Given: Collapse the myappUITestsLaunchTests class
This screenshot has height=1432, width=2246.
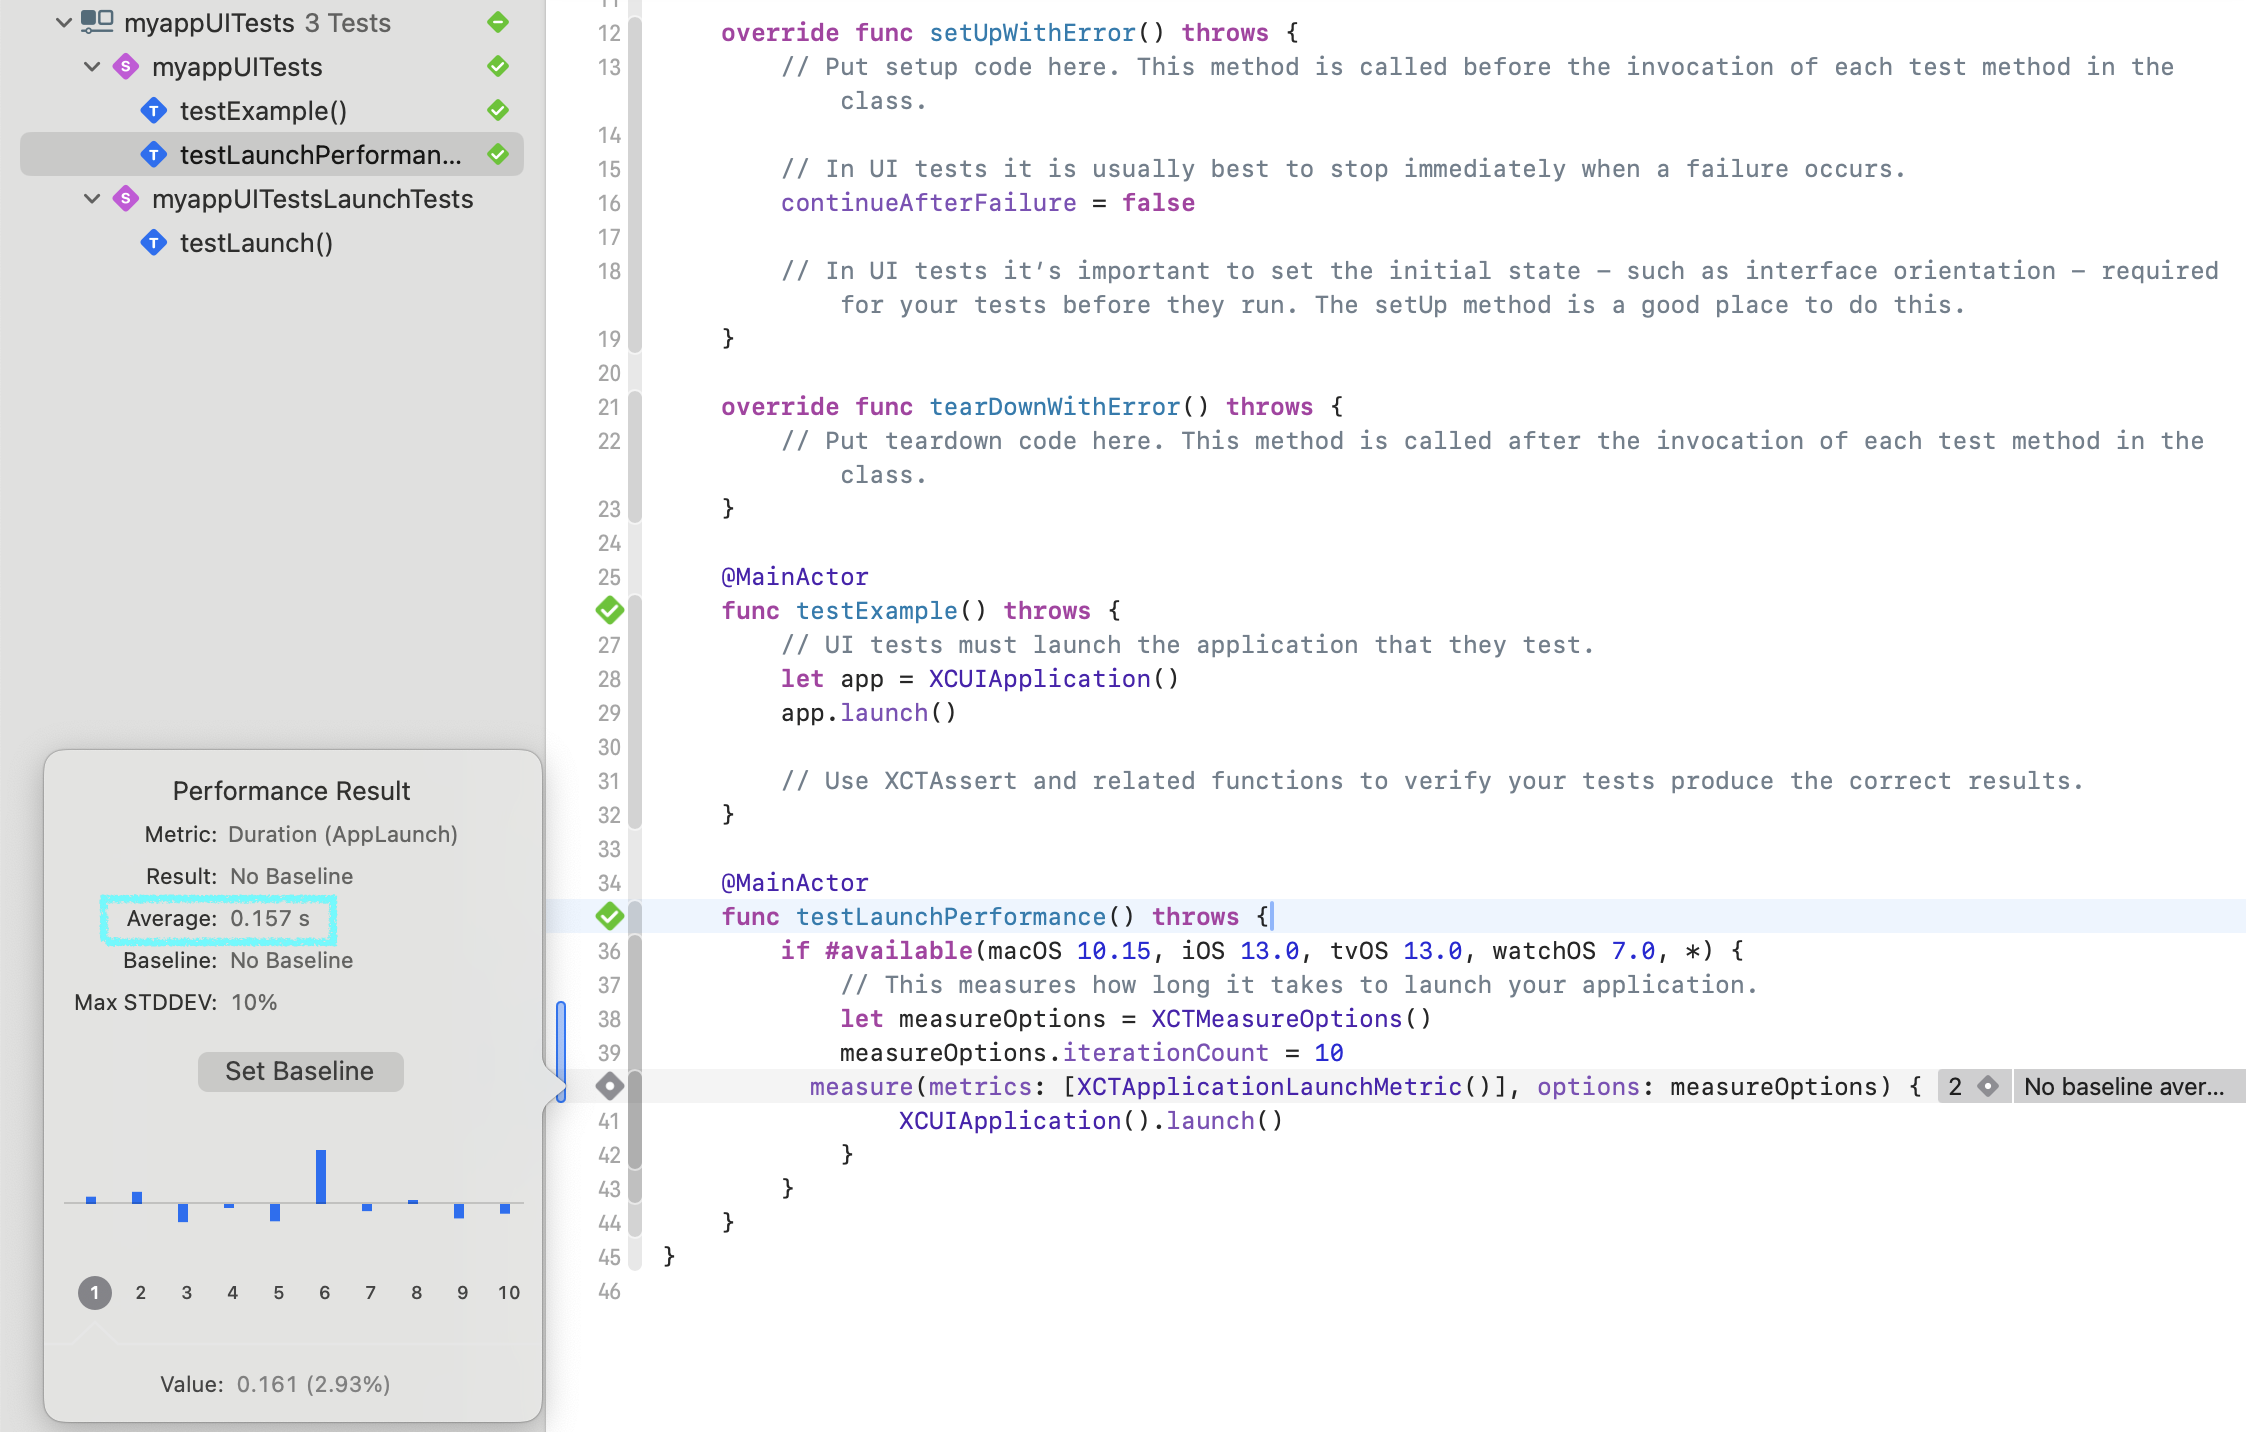Looking at the screenshot, I should coord(92,199).
